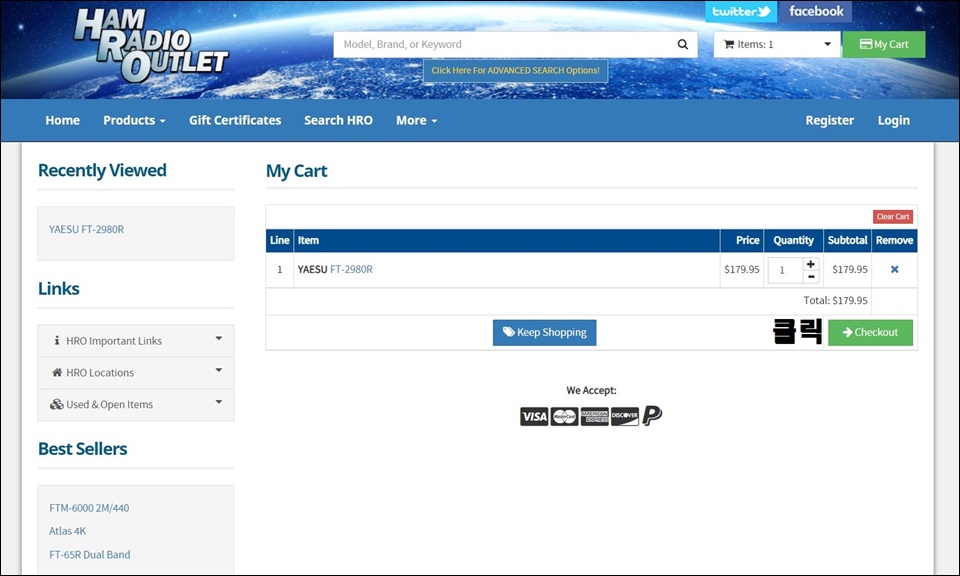
Task: Click the Discover card icon
Action: click(624, 416)
